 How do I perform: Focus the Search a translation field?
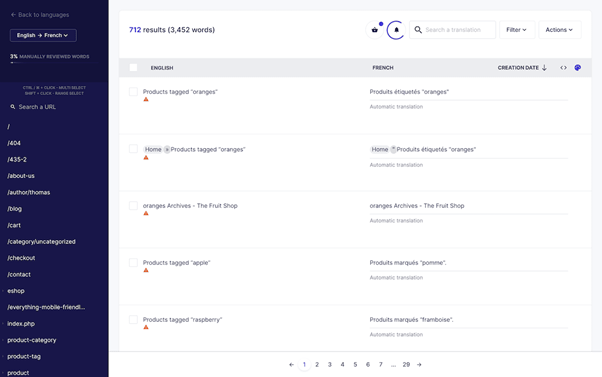pos(452,30)
